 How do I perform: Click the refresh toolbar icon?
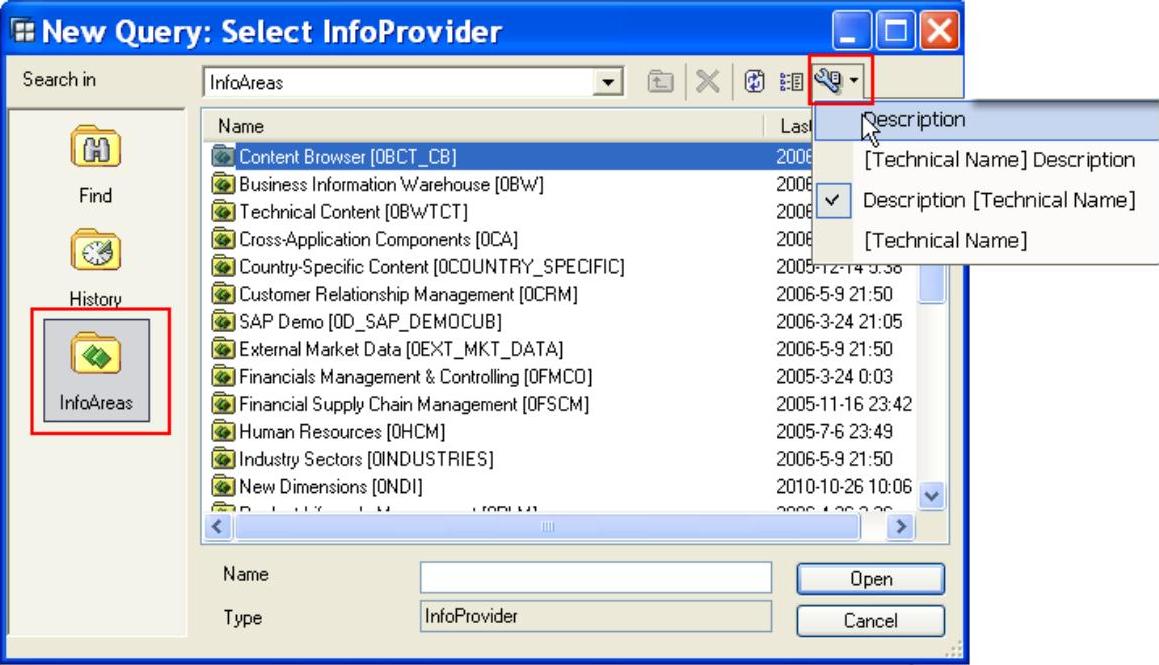click(x=754, y=81)
